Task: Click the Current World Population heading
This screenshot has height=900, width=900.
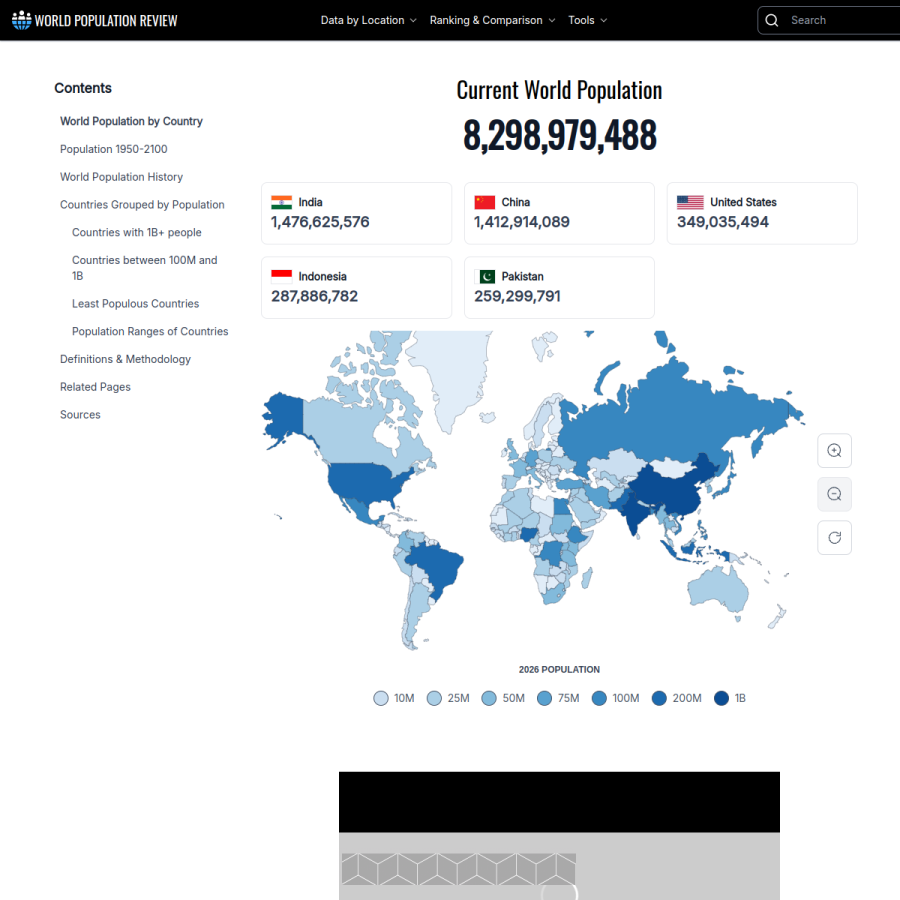Action: point(559,90)
